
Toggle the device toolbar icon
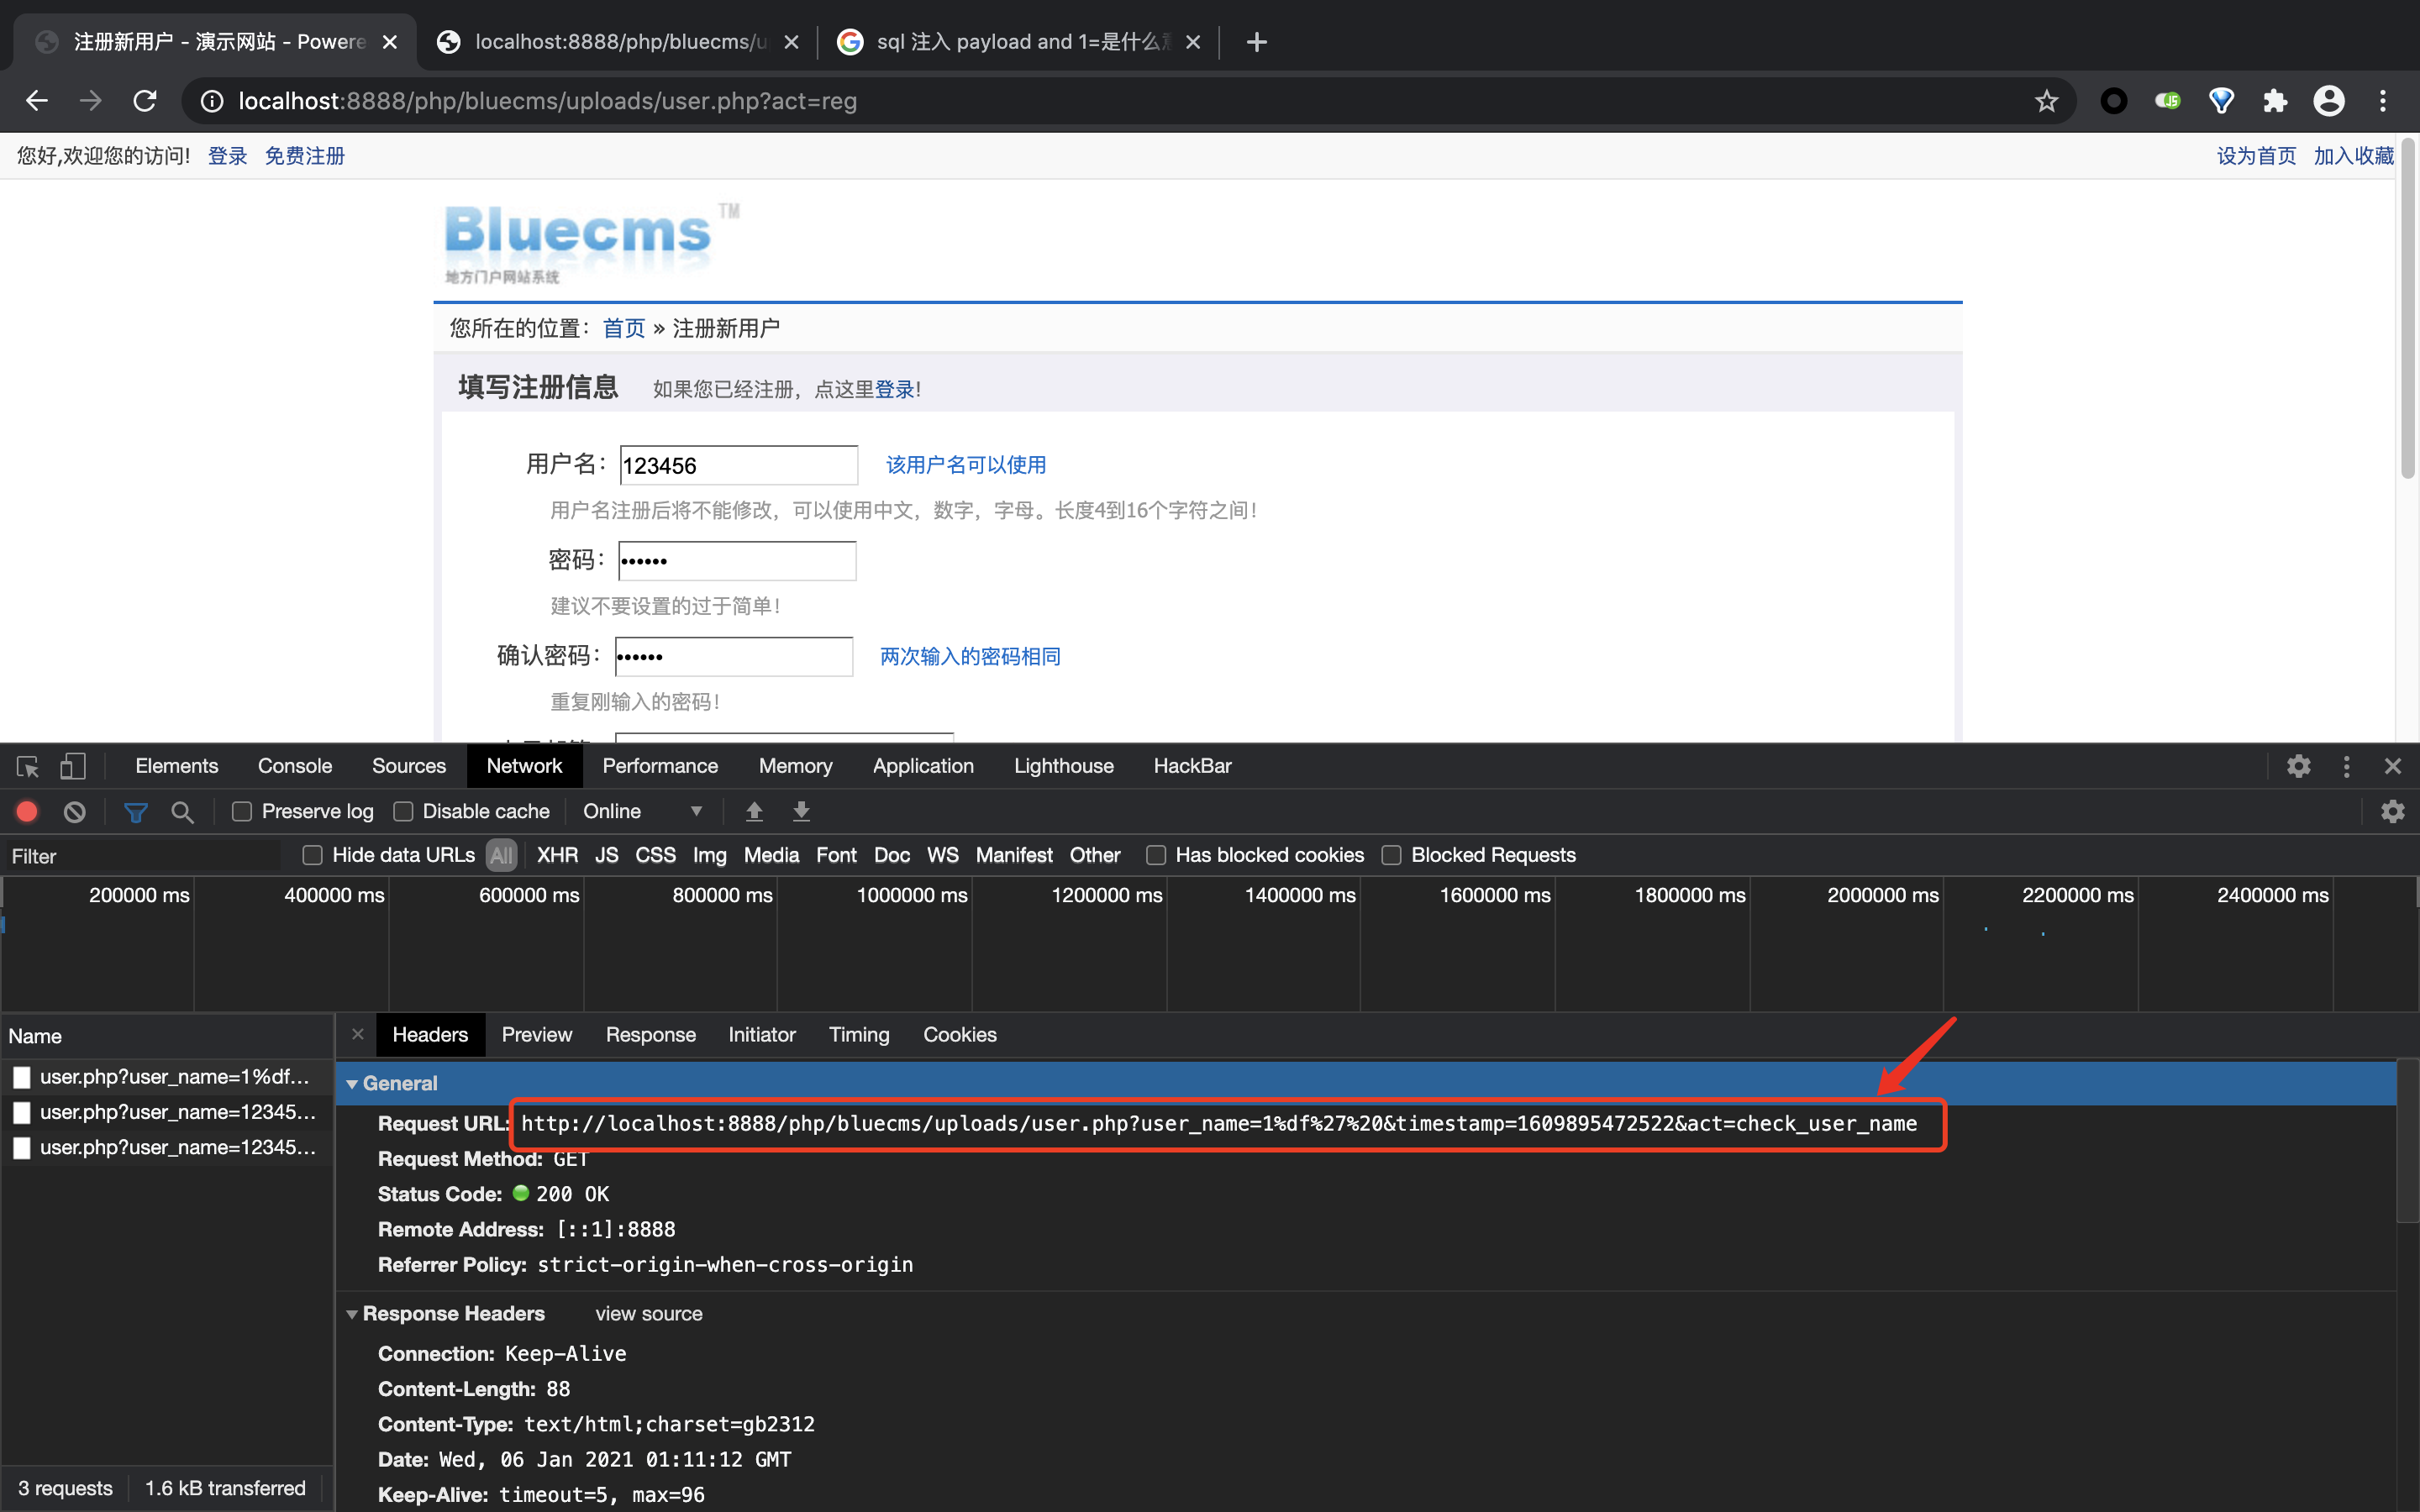73,766
